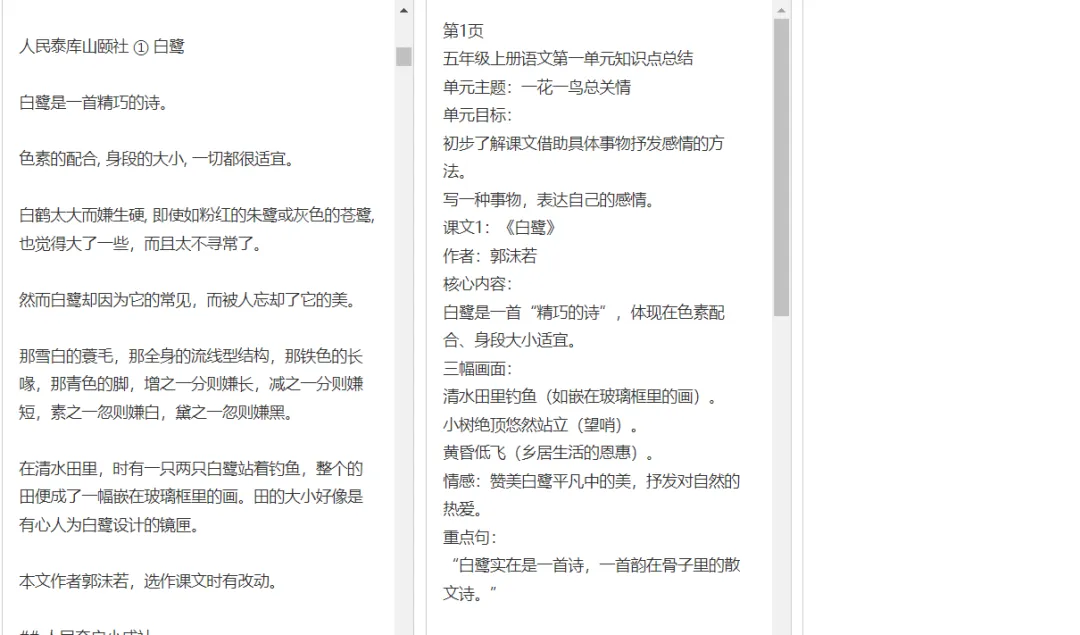Viewport: 1080px width, 635px height.
Task: Click the line '然而白鹭却因为它的常见'
Action: click(187, 300)
